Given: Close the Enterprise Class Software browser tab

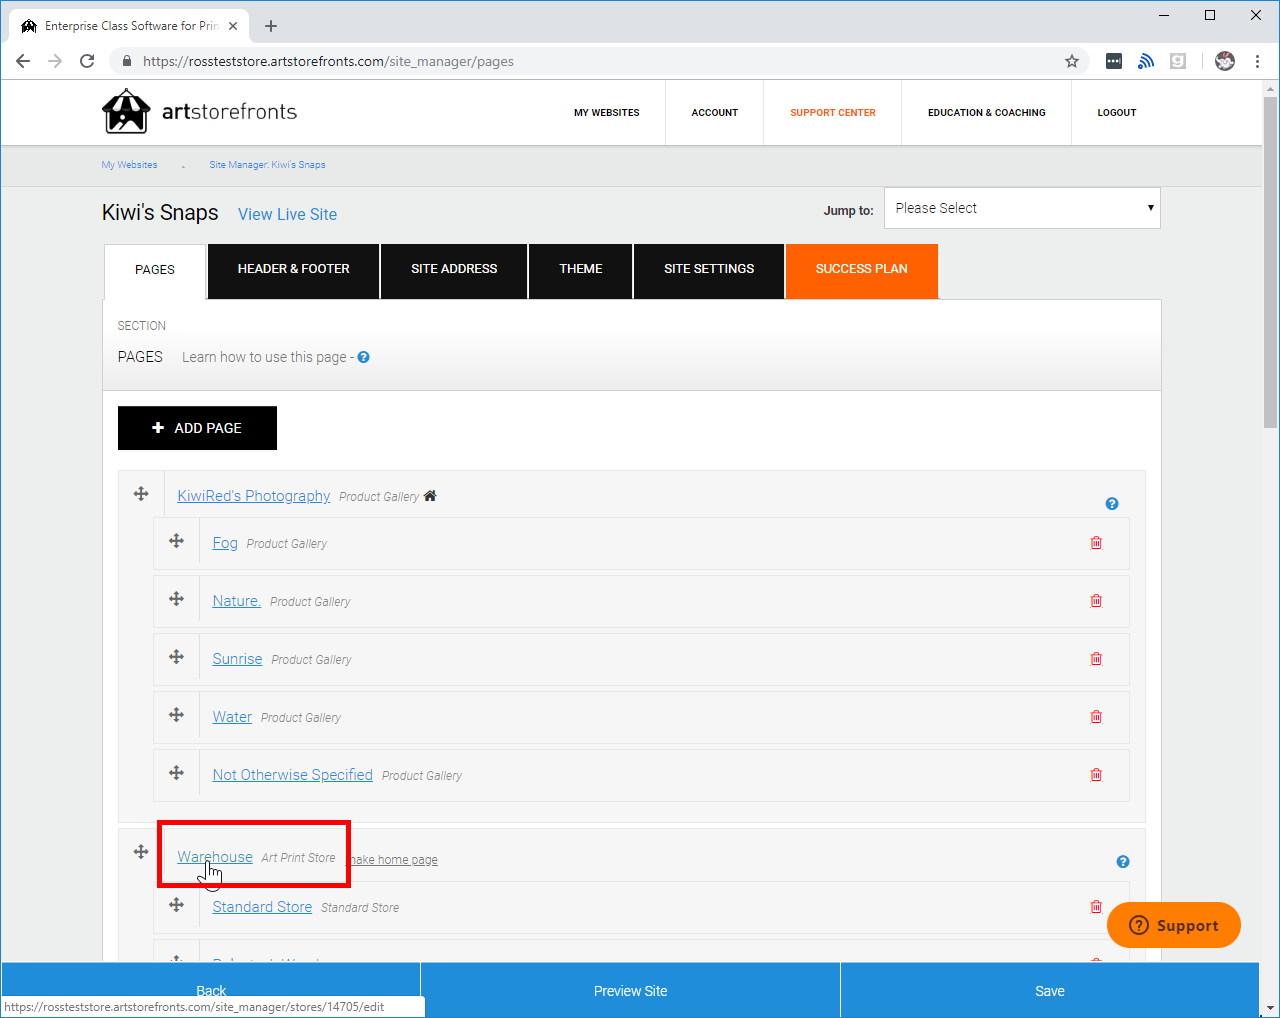Looking at the screenshot, I should tap(233, 26).
